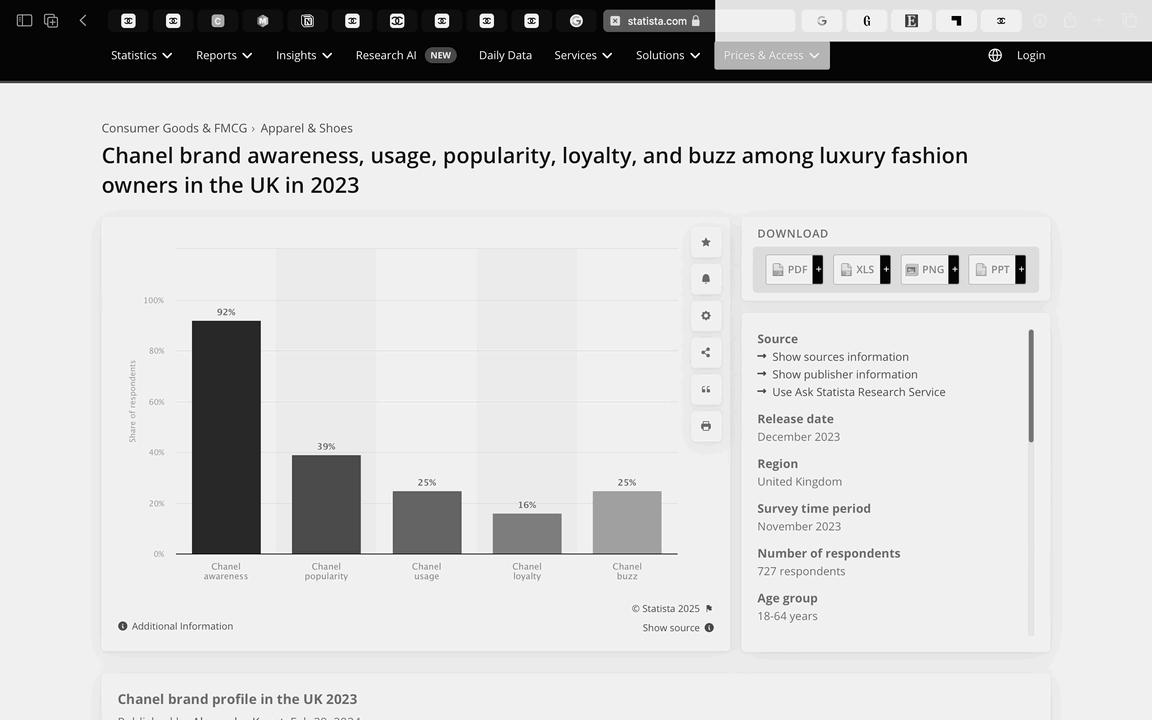Open the Guardian-style bold G tab

click(867, 21)
